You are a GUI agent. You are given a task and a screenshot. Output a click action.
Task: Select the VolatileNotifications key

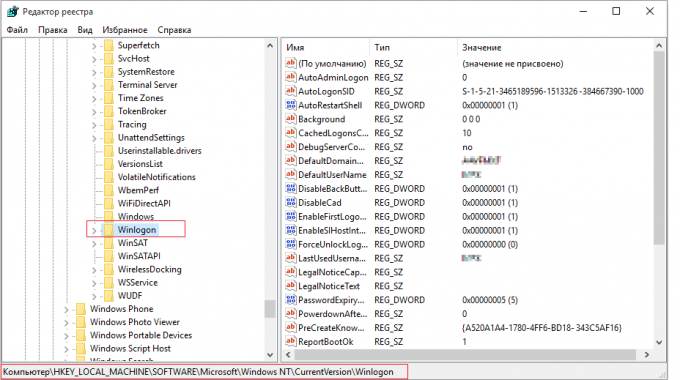[157, 177]
